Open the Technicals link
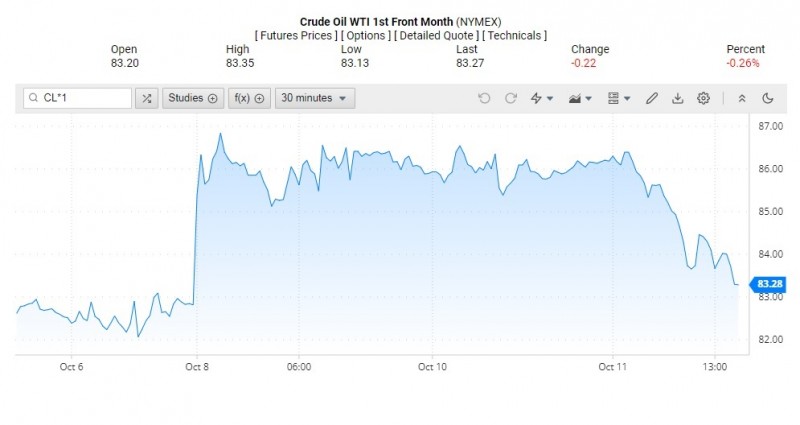This screenshot has width=800, height=425. (515, 36)
